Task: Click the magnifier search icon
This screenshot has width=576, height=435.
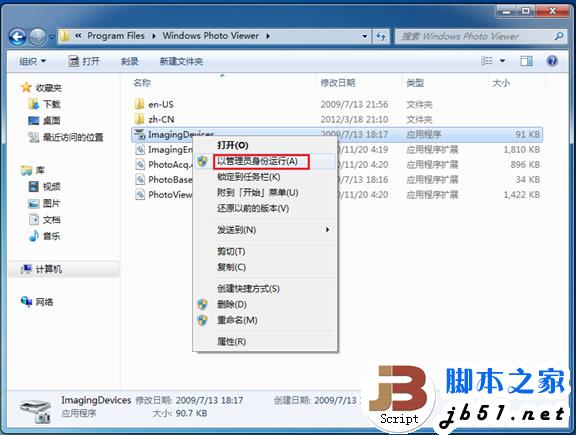Action: (559, 36)
